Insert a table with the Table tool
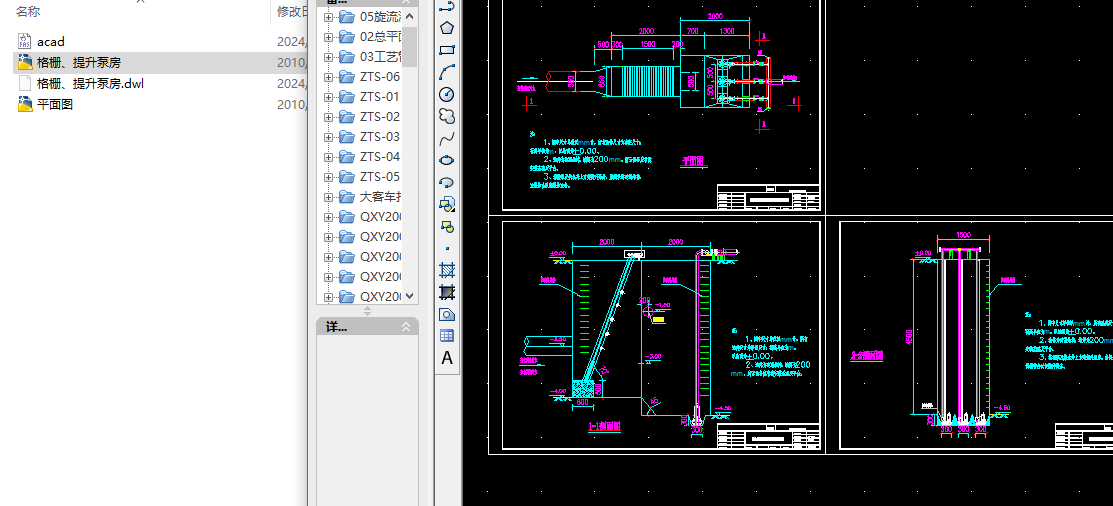Image resolution: width=1113 pixels, height=506 pixels. 447,336
